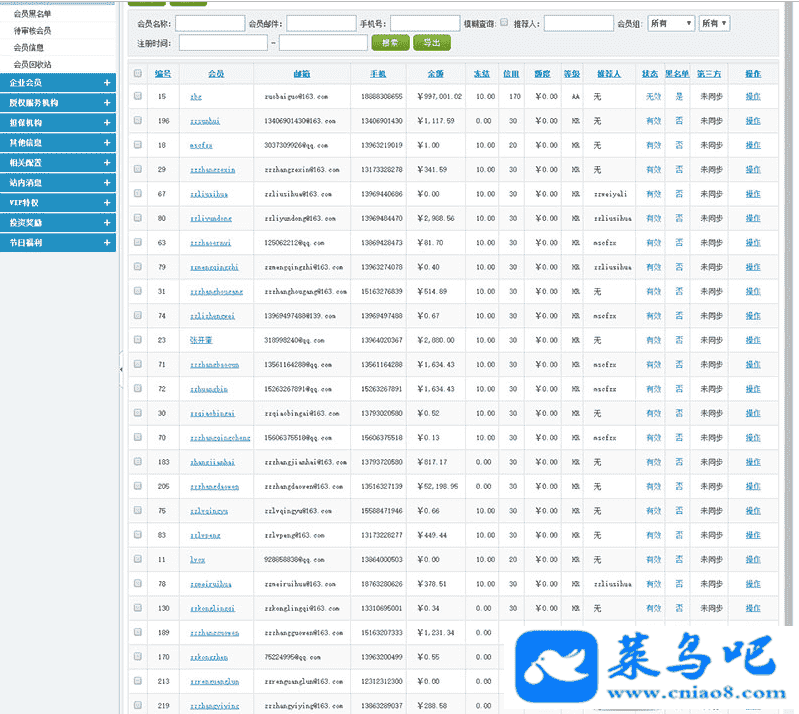Screen dimensions: 799x714
Task: Toggle the 模糊查询 fuzzy search checkbox
Action: point(504,22)
